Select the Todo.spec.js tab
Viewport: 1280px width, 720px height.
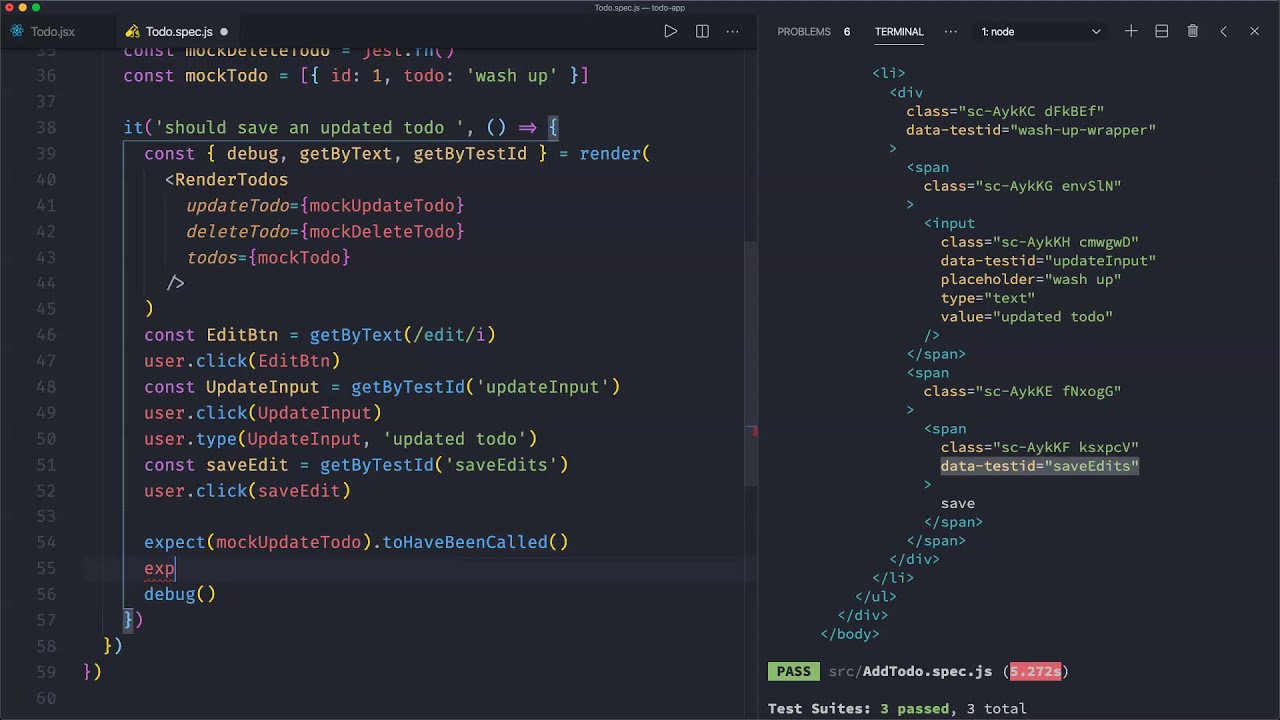coord(179,31)
